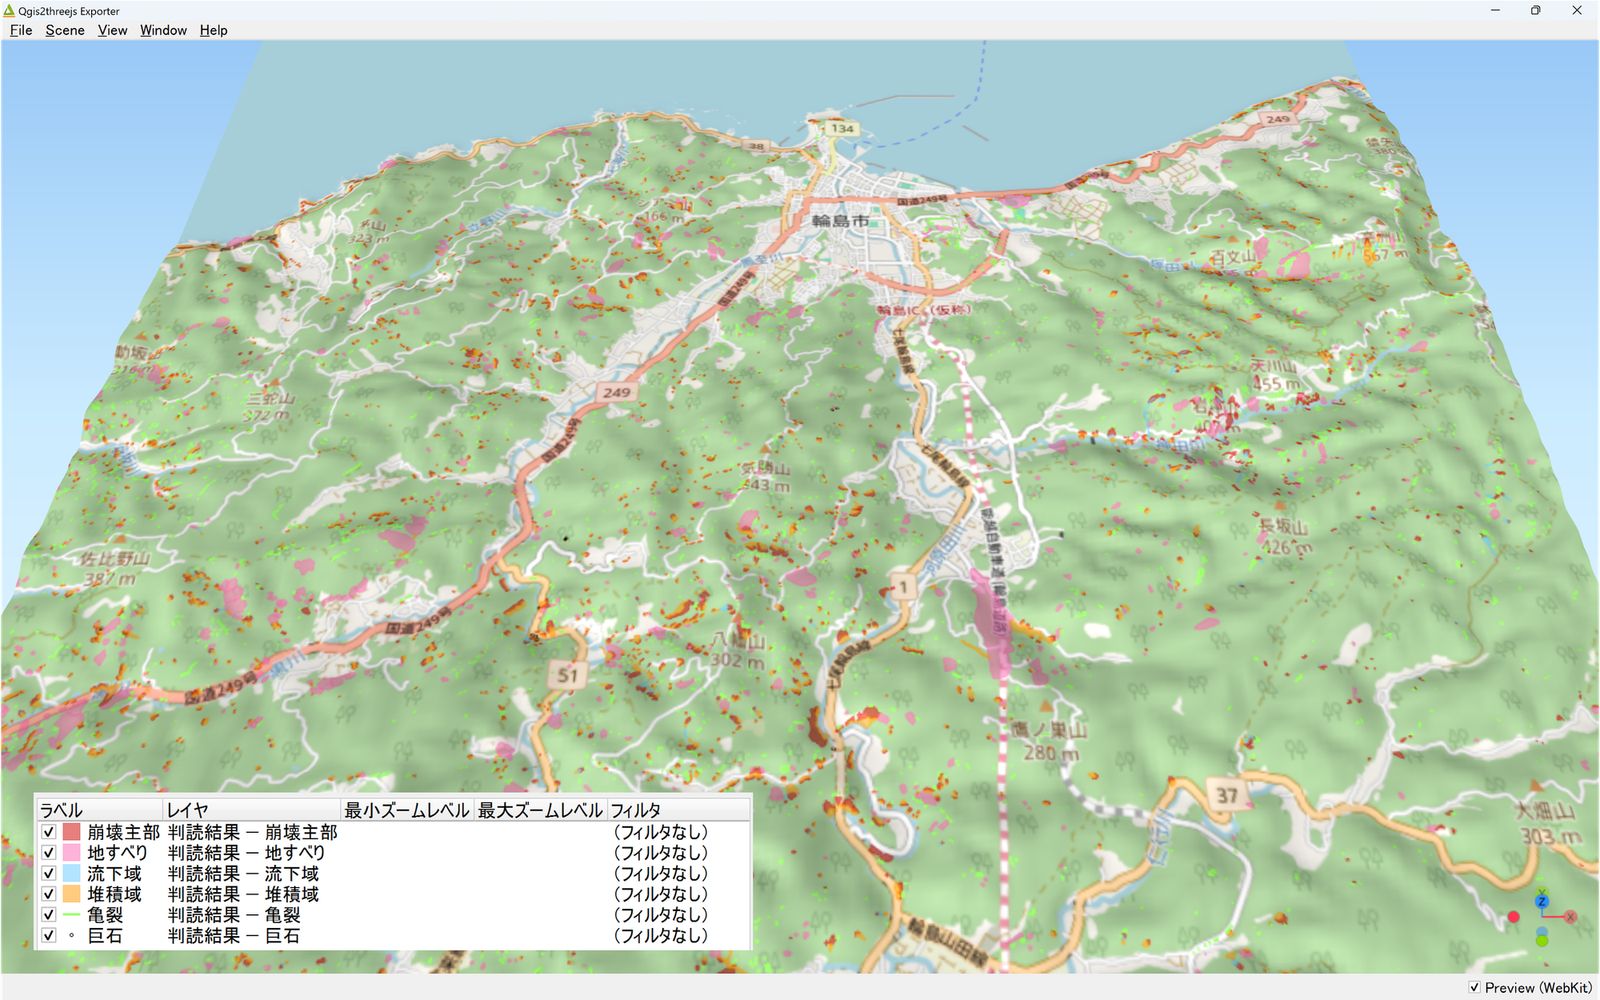The width and height of the screenshot is (1600, 1000).
Task: Select the 判読結果 ー 崩壊主部 layer cell
Action: click(252, 832)
